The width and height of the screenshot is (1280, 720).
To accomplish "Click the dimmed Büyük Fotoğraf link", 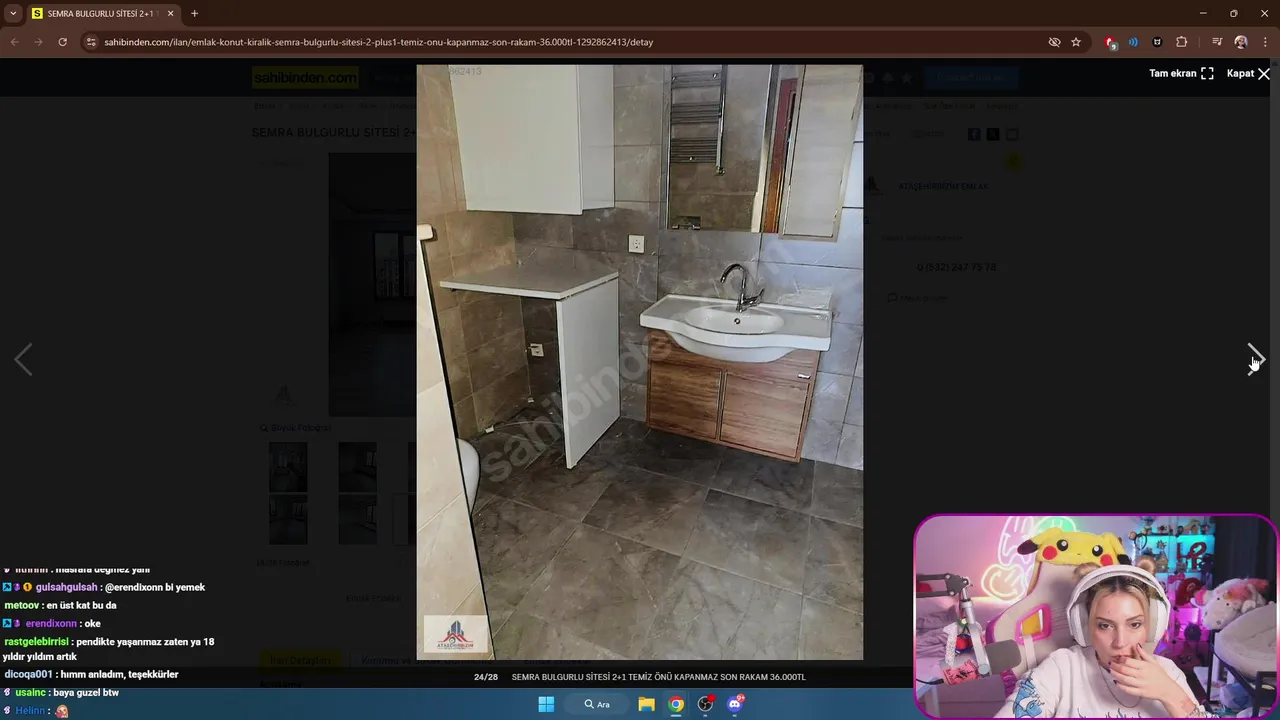I will pyautogui.click(x=296, y=428).
